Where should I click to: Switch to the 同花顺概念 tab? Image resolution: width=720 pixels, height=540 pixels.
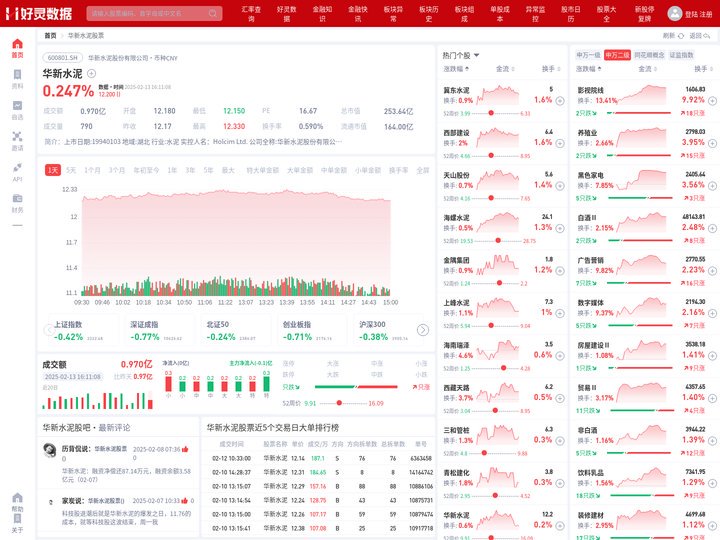(x=649, y=55)
